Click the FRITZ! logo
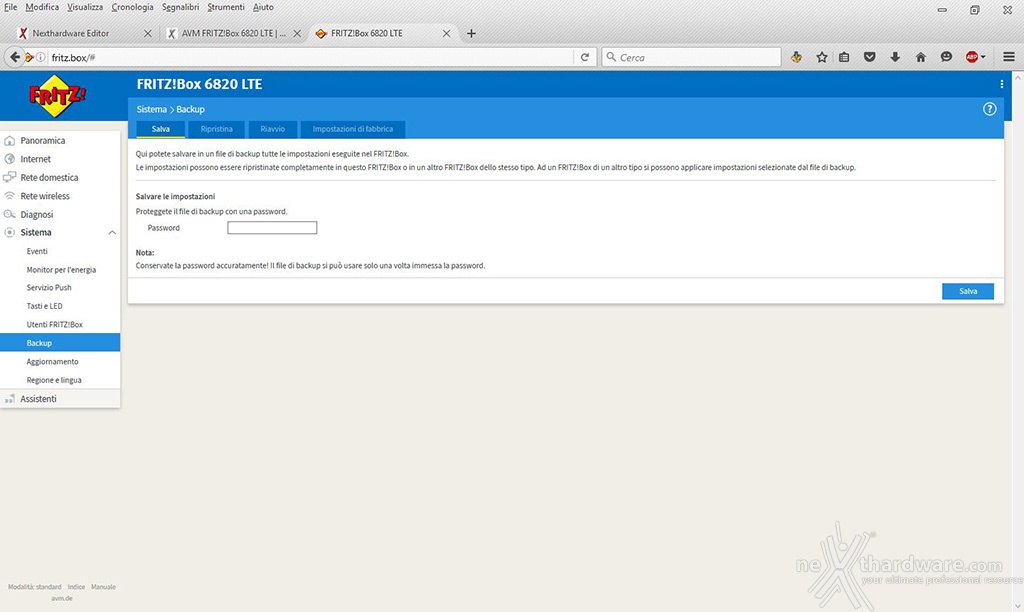The height and width of the screenshot is (612, 1024). [x=57, y=96]
